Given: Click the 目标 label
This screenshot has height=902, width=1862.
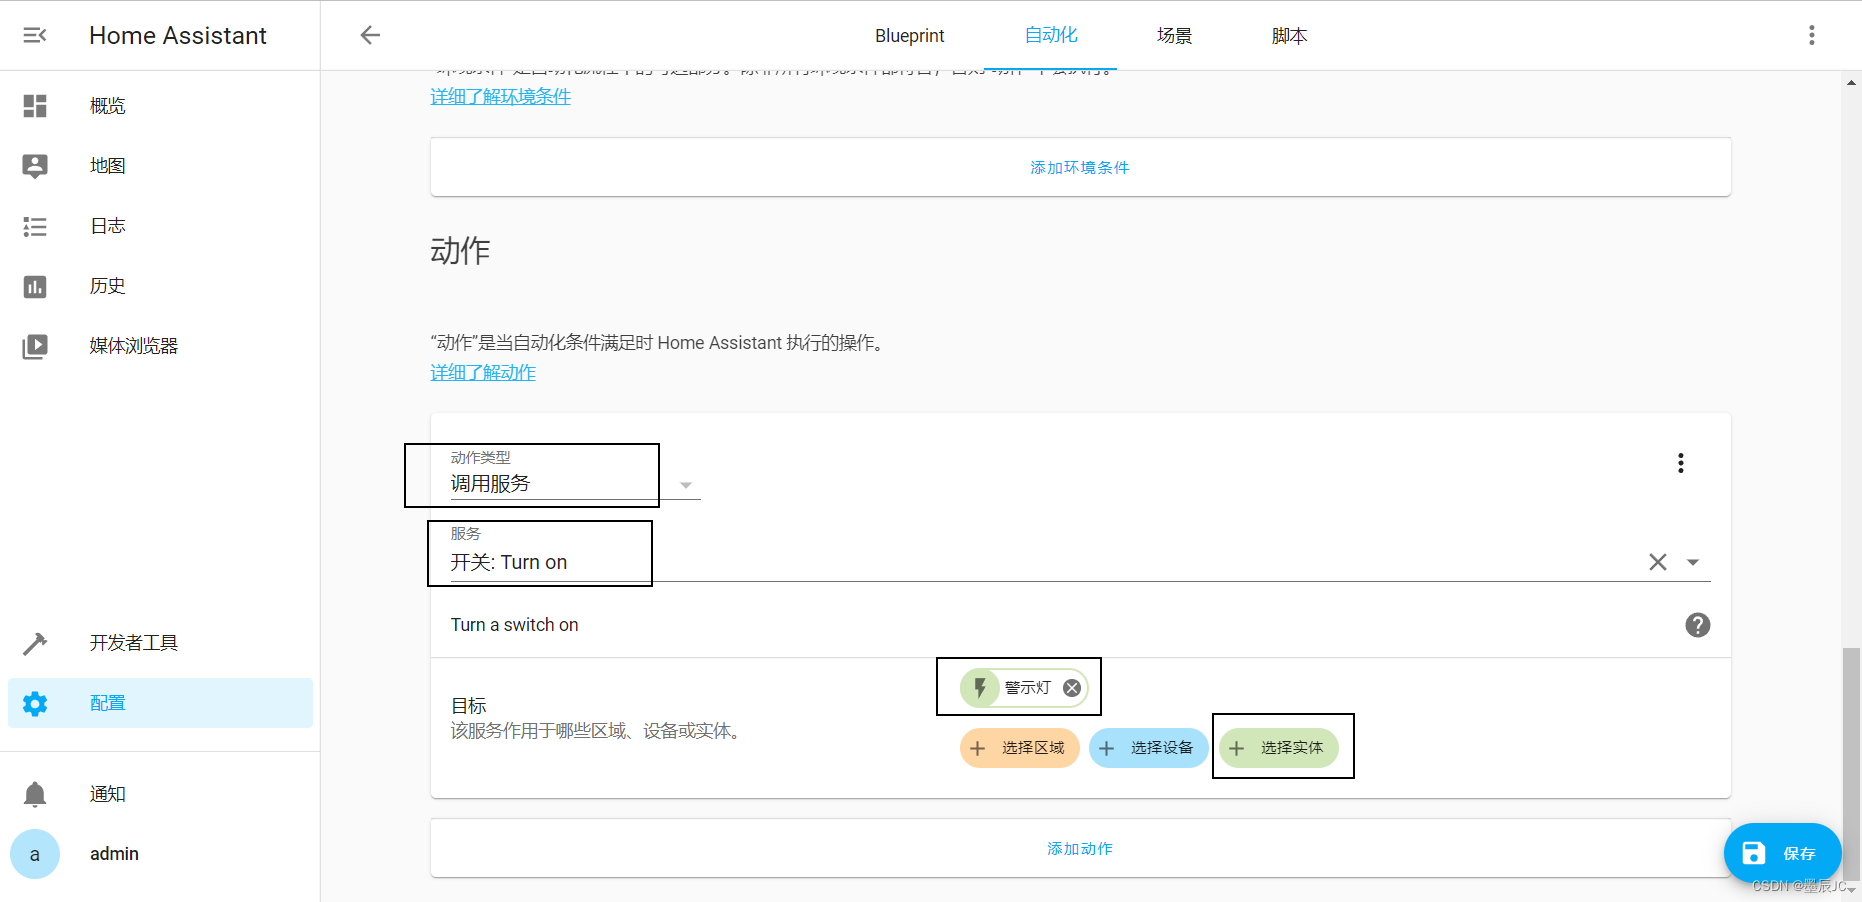Looking at the screenshot, I should click(469, 706).
